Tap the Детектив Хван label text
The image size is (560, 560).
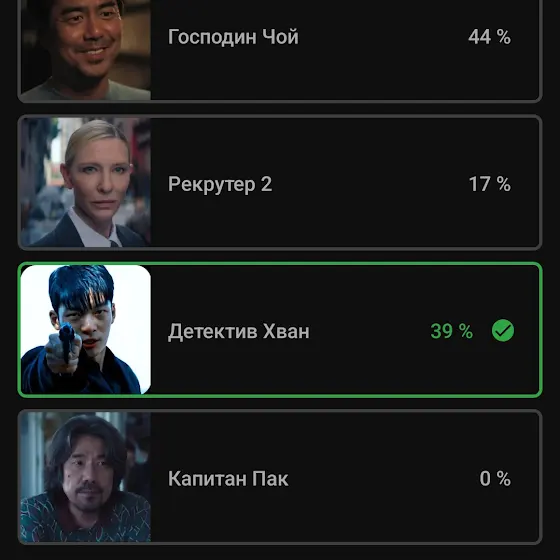pos(239,331)
